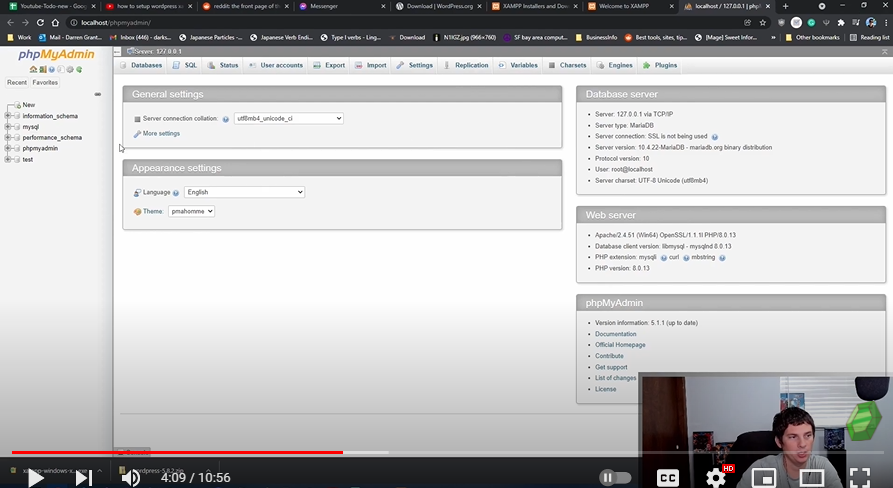Open the Plugins tab
This screenshot has width=893, height=488.
click(660, 65)
